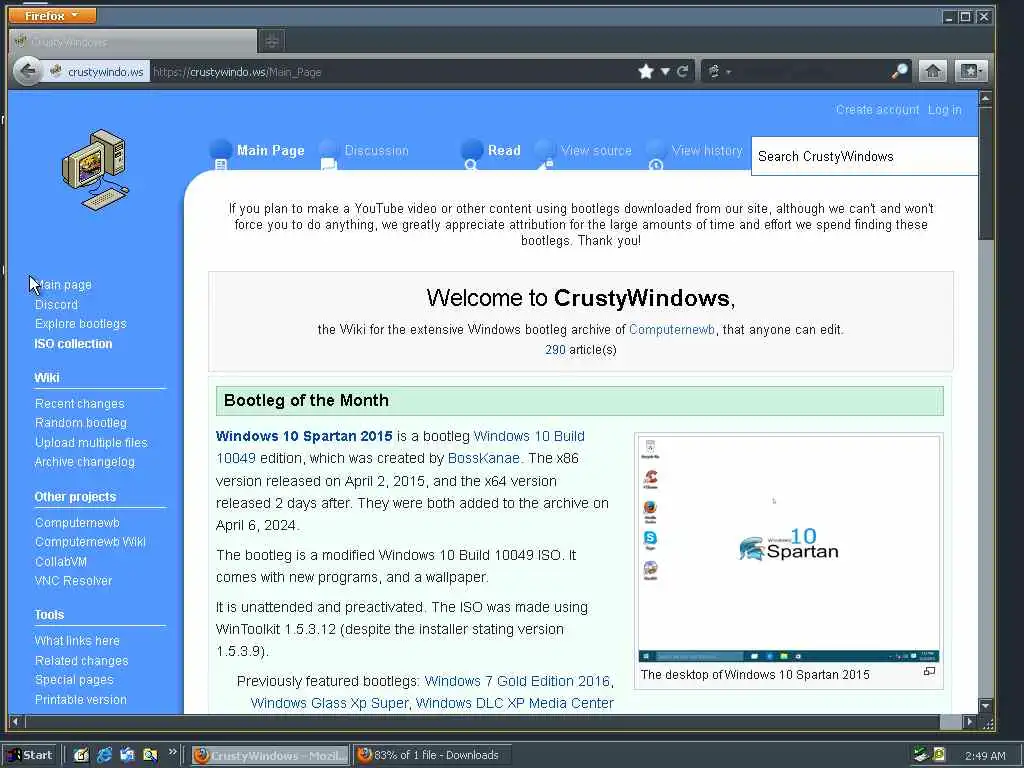
Task: Click the vertical scrollbar down arrow
Action: pos(985,705)
